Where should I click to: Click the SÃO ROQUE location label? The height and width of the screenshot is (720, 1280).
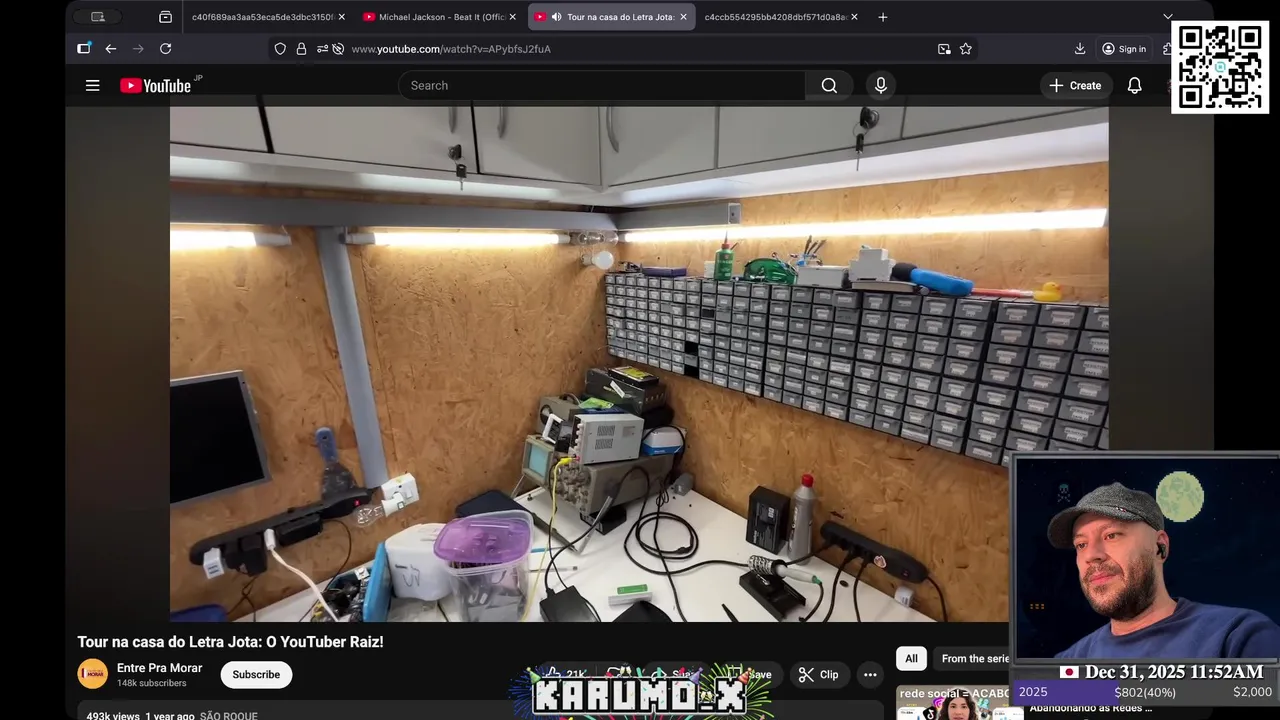228,716
